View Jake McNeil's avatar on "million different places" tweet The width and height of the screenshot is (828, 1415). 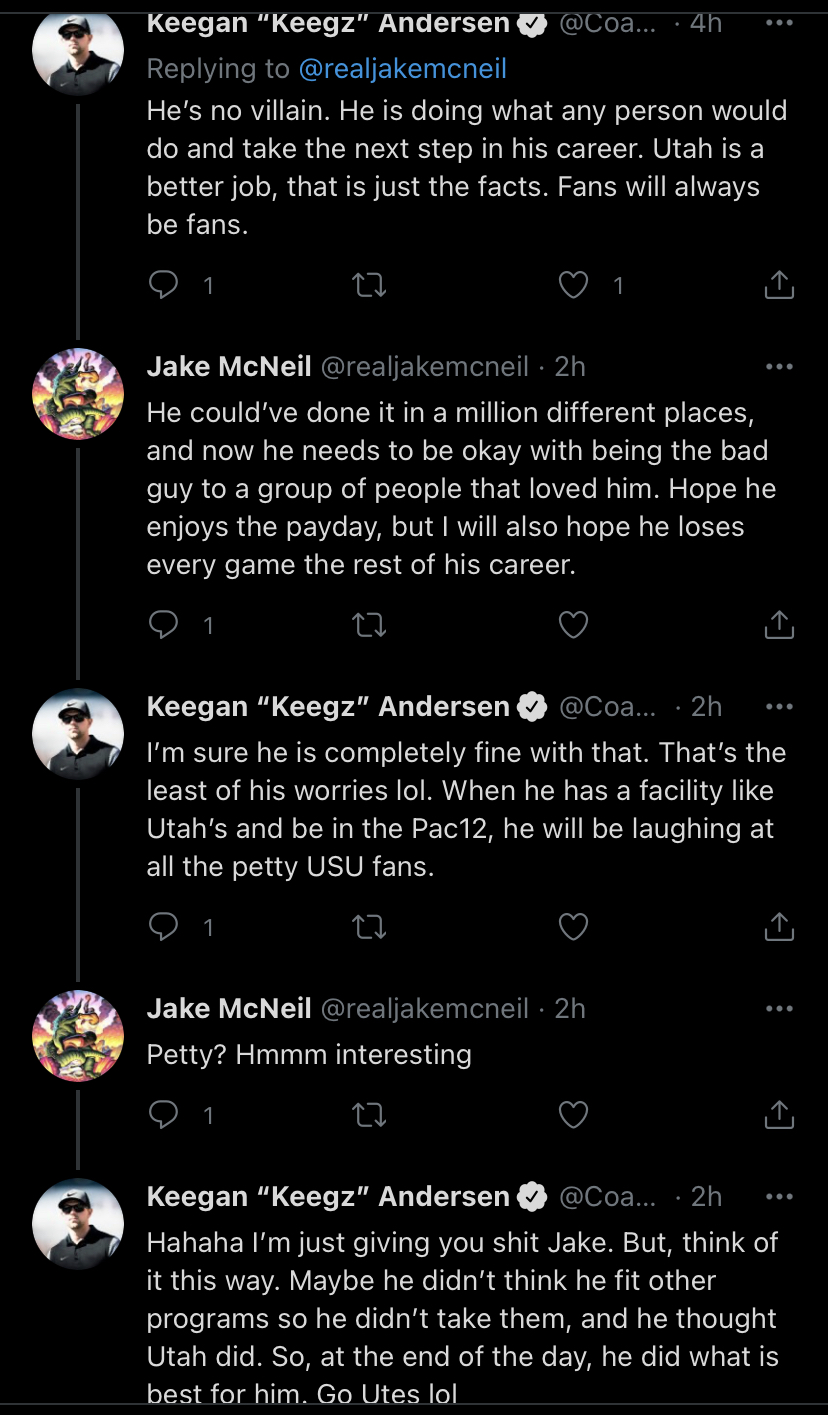point(78,393)
